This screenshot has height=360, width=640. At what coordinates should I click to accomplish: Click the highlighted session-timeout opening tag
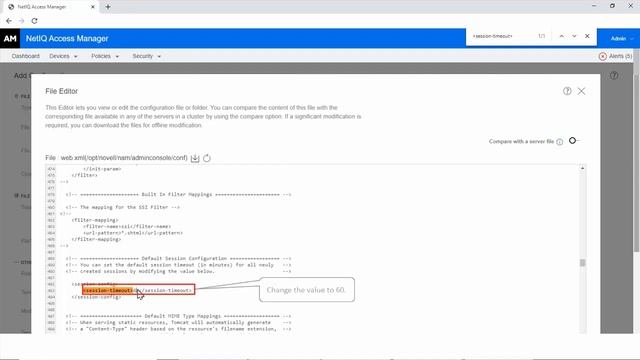(108, 290)
